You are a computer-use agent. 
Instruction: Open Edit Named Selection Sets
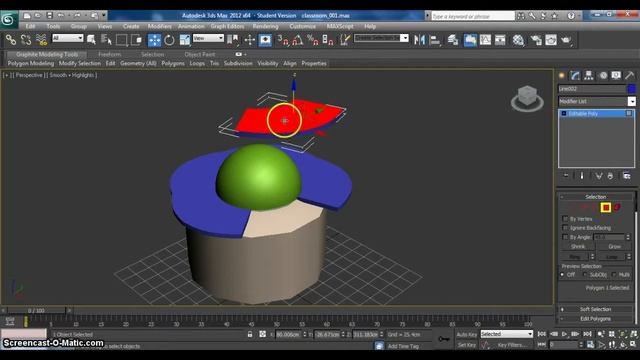(345, 40)
